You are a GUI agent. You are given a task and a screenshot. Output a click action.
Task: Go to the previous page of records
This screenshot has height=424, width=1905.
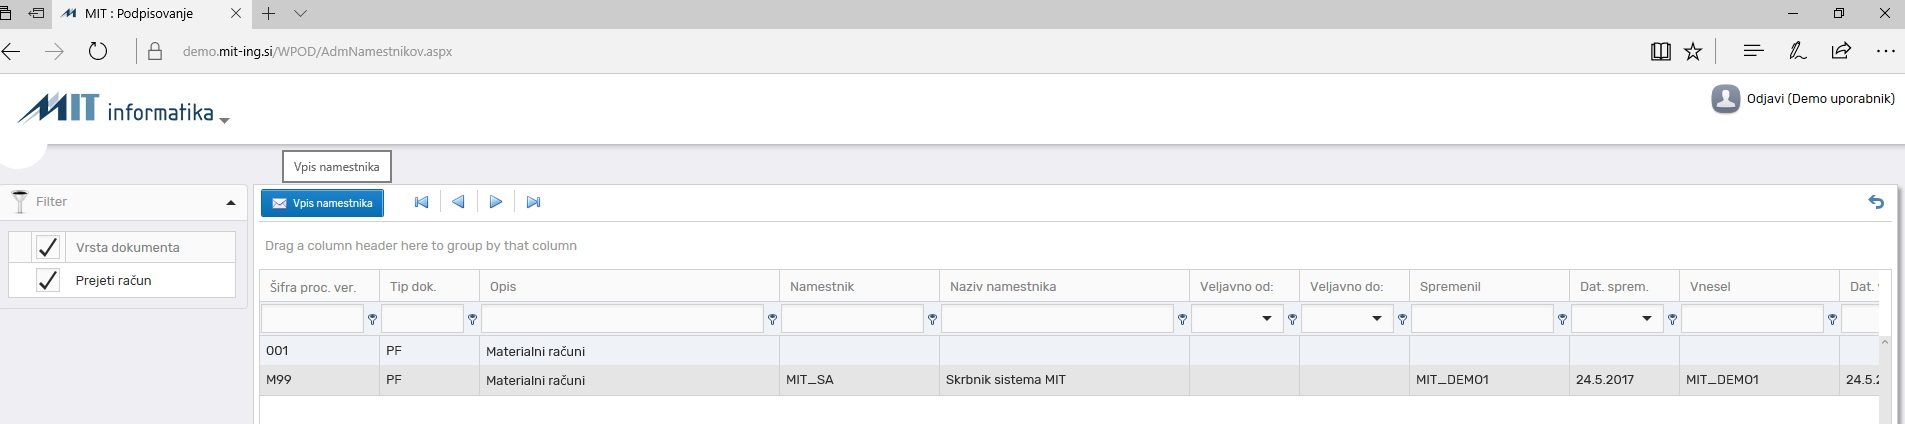458,202
